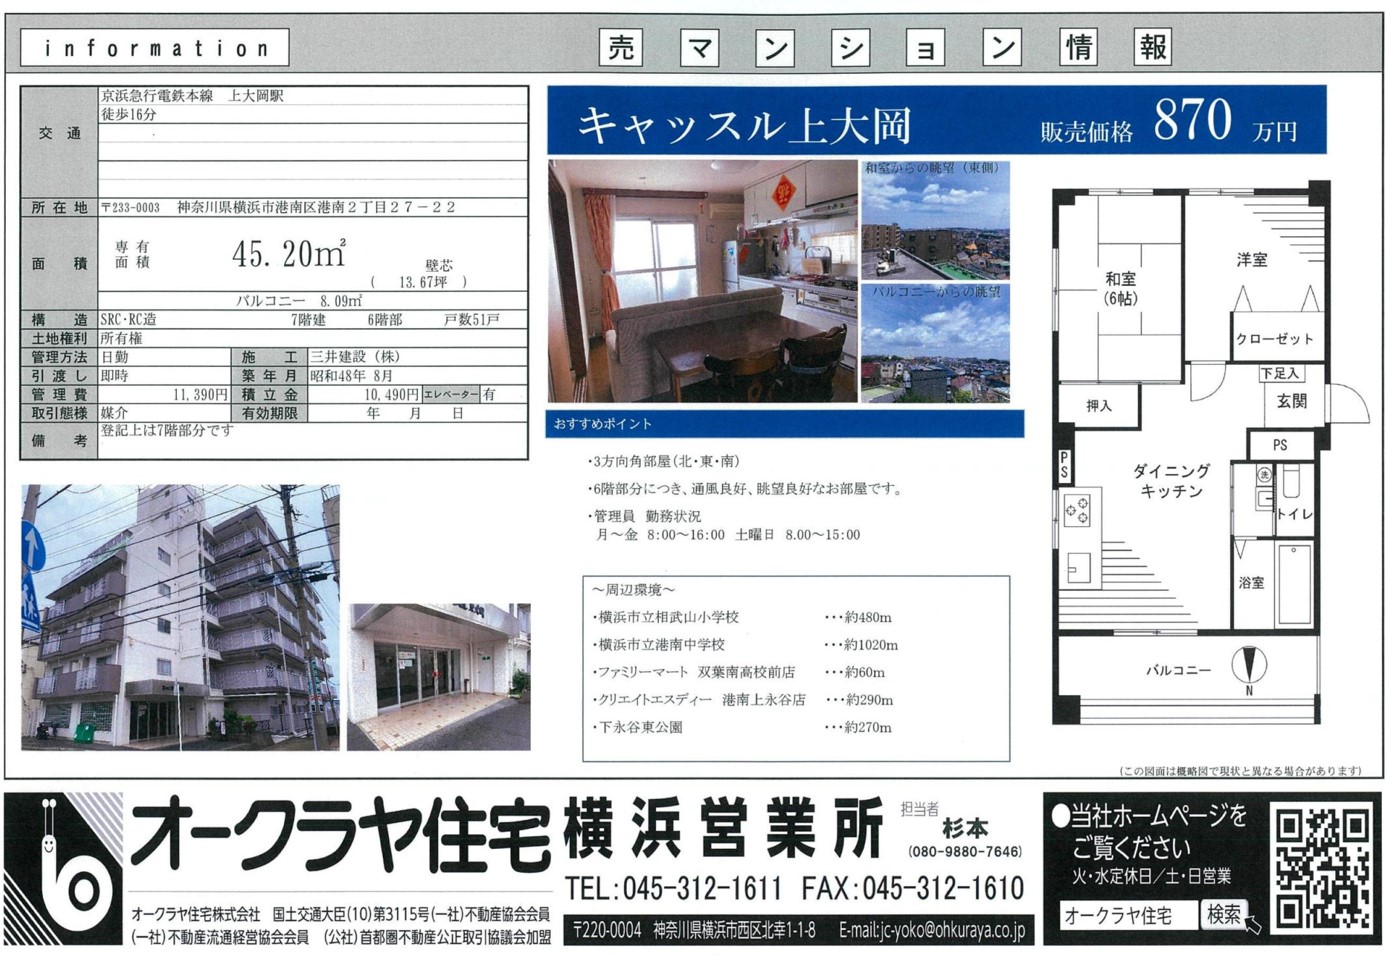Open the building exterior photo
This screenshot has width=1386, height=956.
click(180, 617)
